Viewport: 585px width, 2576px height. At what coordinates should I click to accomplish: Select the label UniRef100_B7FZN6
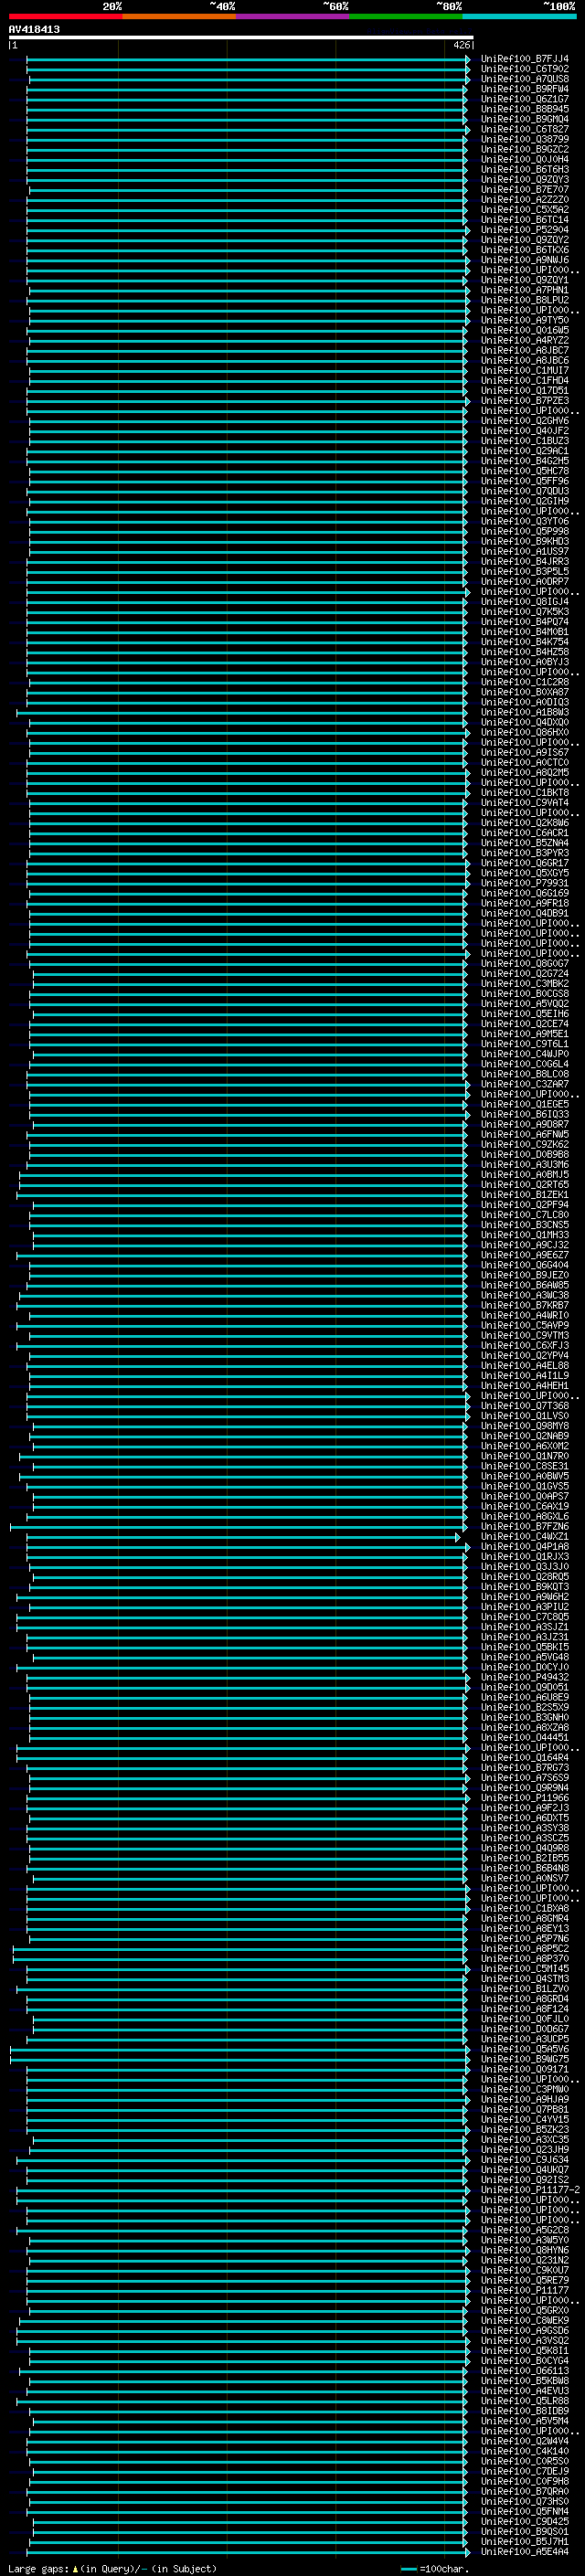[x=524, y=1527]
